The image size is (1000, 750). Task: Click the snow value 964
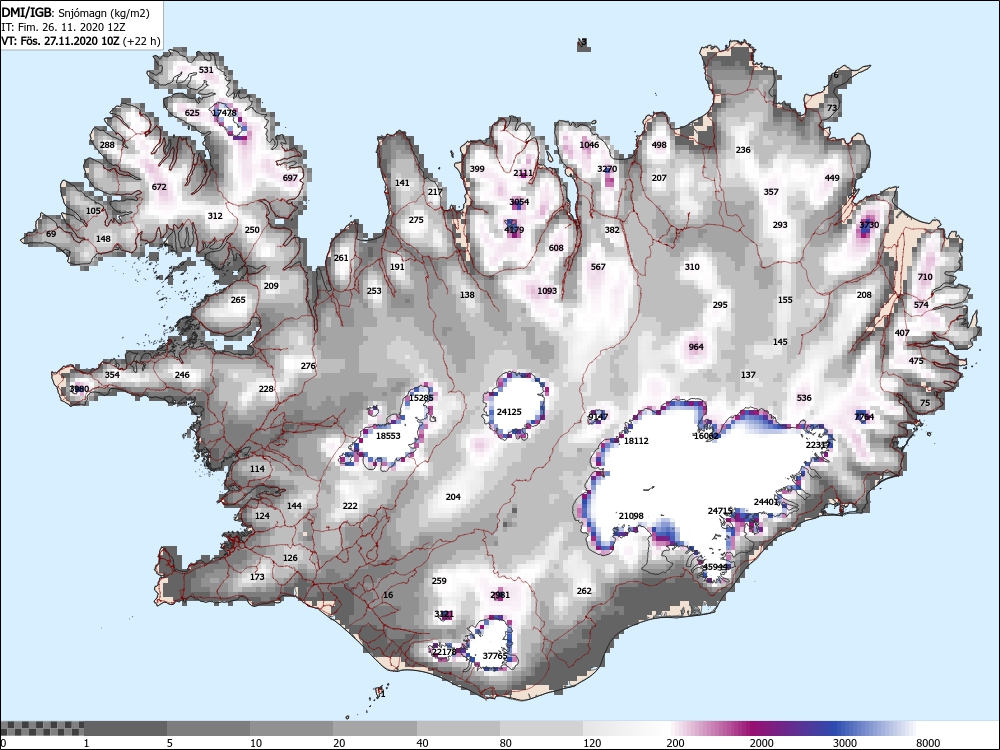coord(696,347)
